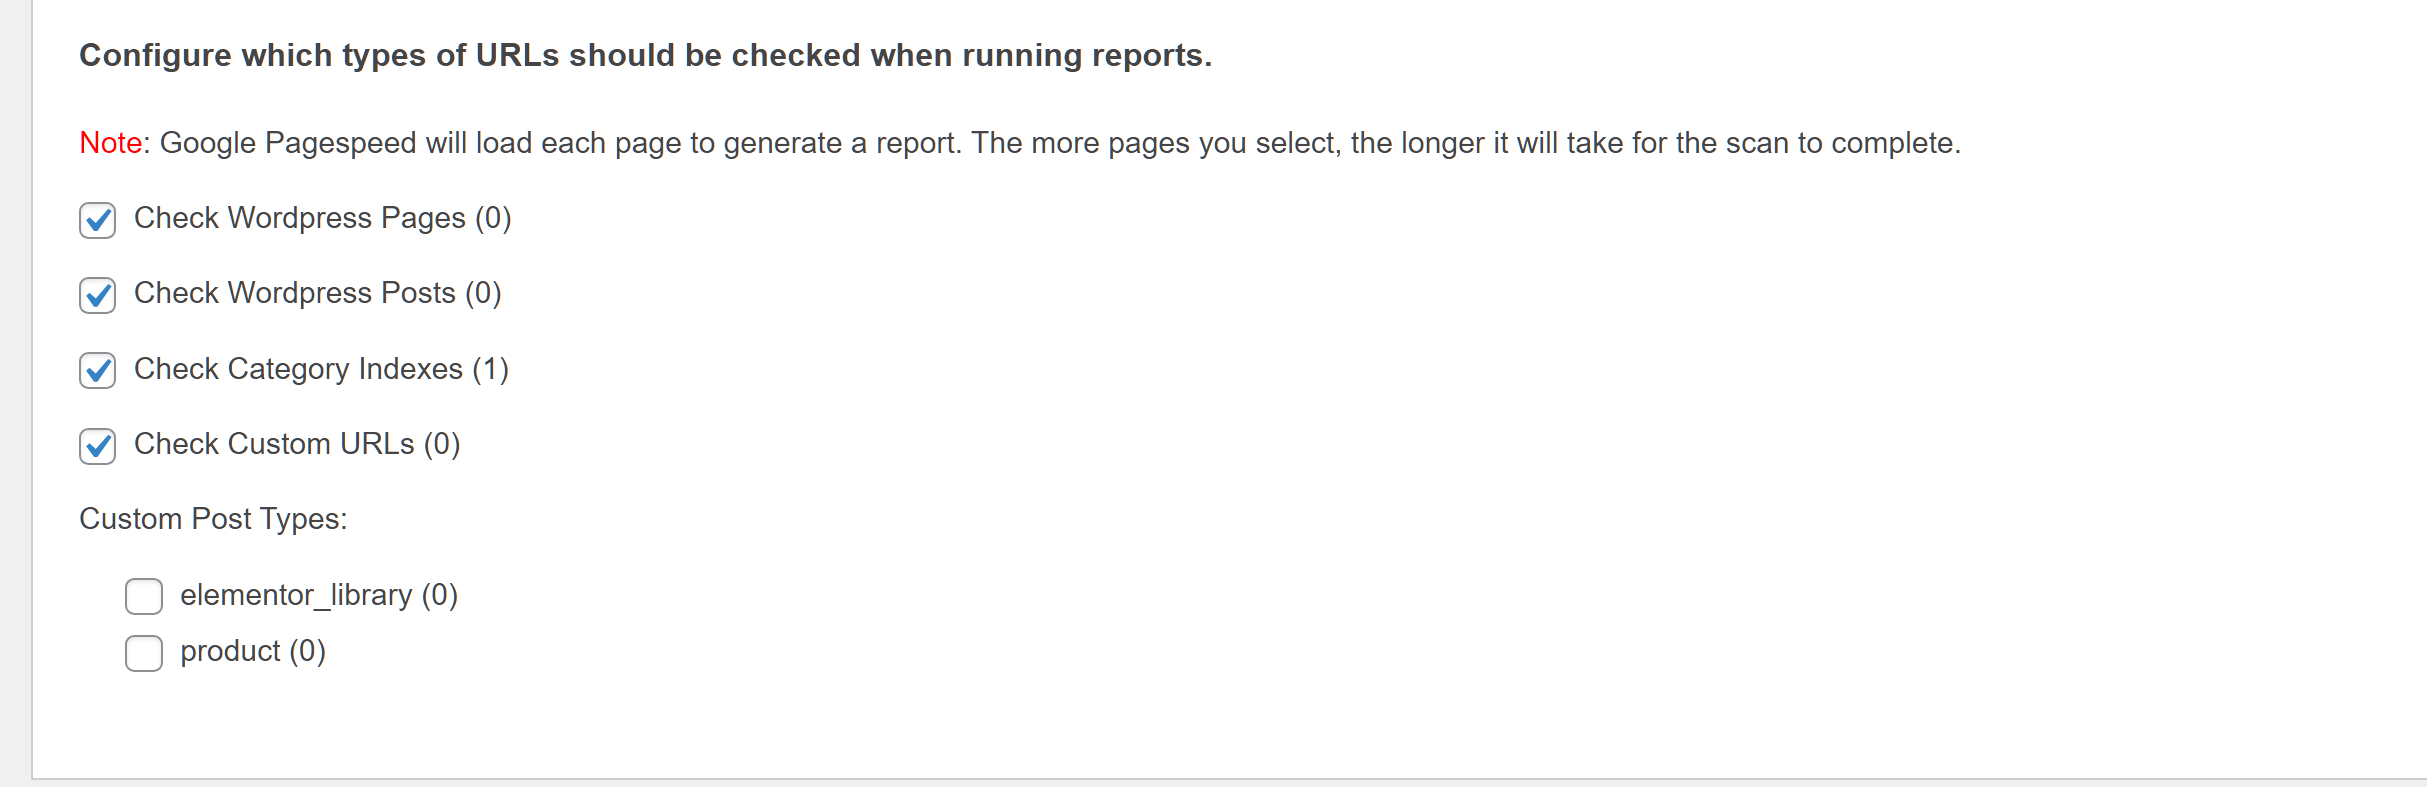
Task: Click the Google Pagespeed note sentence
Action: pos(1020,143)
